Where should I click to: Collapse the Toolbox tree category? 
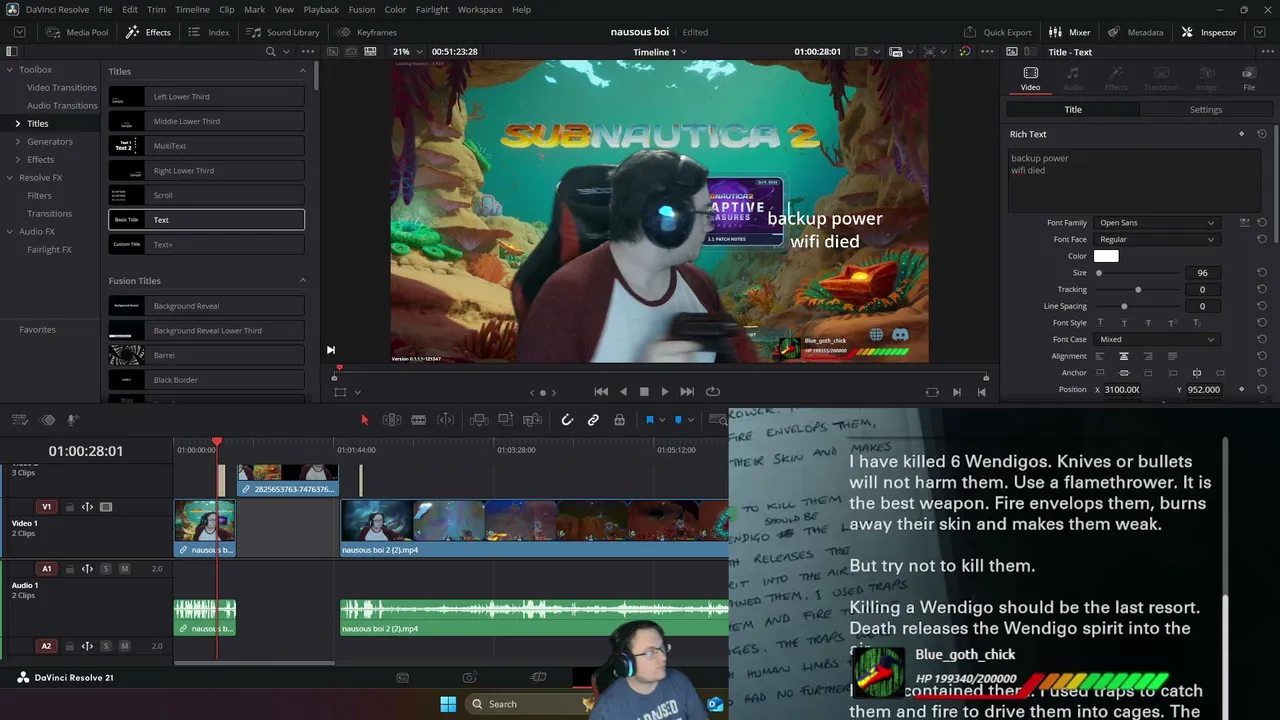click(x=9, y=70)
